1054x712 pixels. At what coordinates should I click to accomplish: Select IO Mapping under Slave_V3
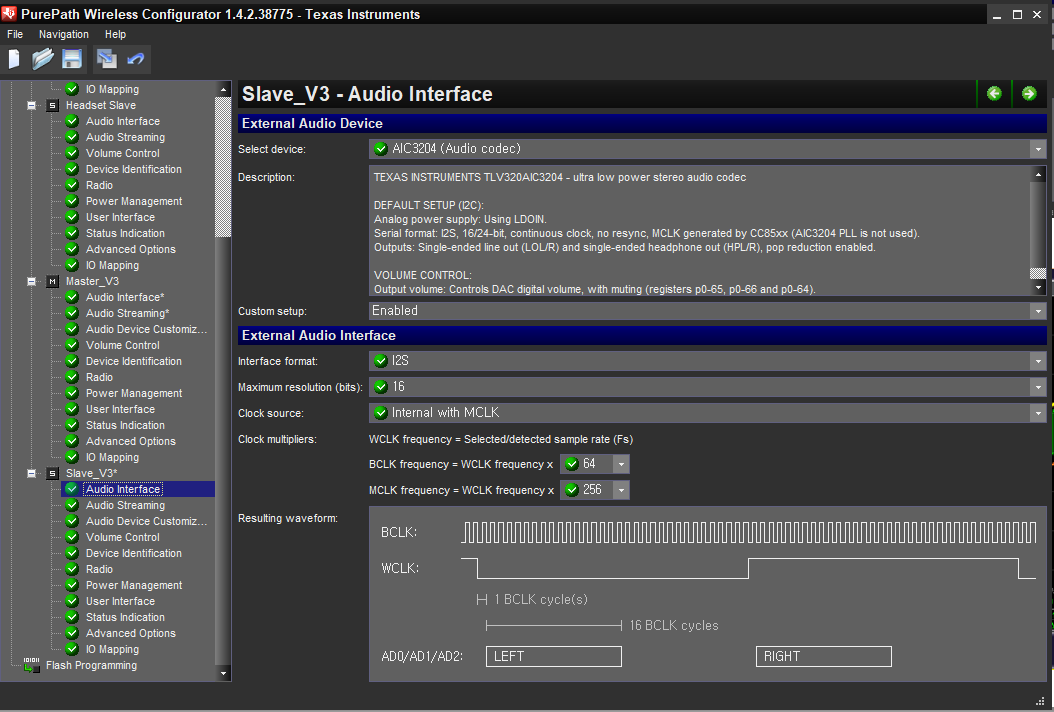pyautogui.click(x=112, y=649)
